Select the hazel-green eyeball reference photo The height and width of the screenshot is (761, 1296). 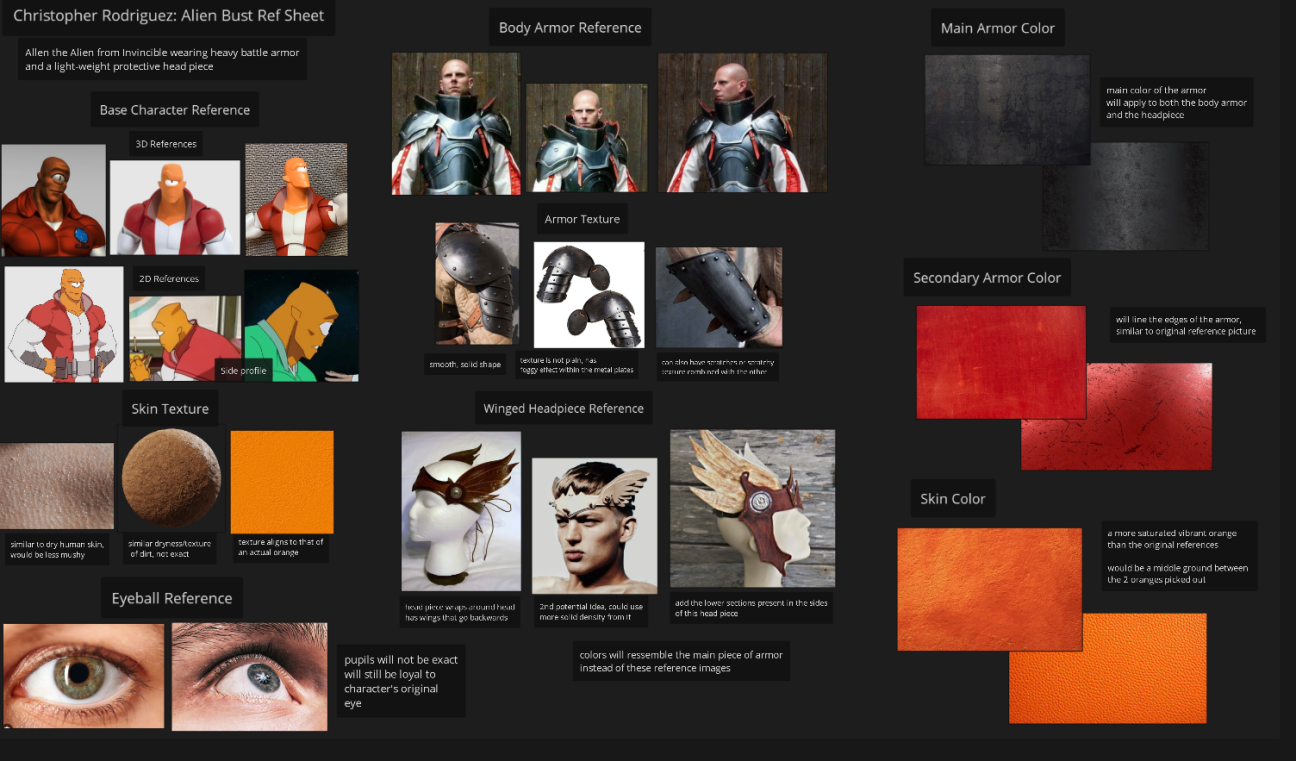(x=83, y=676)
